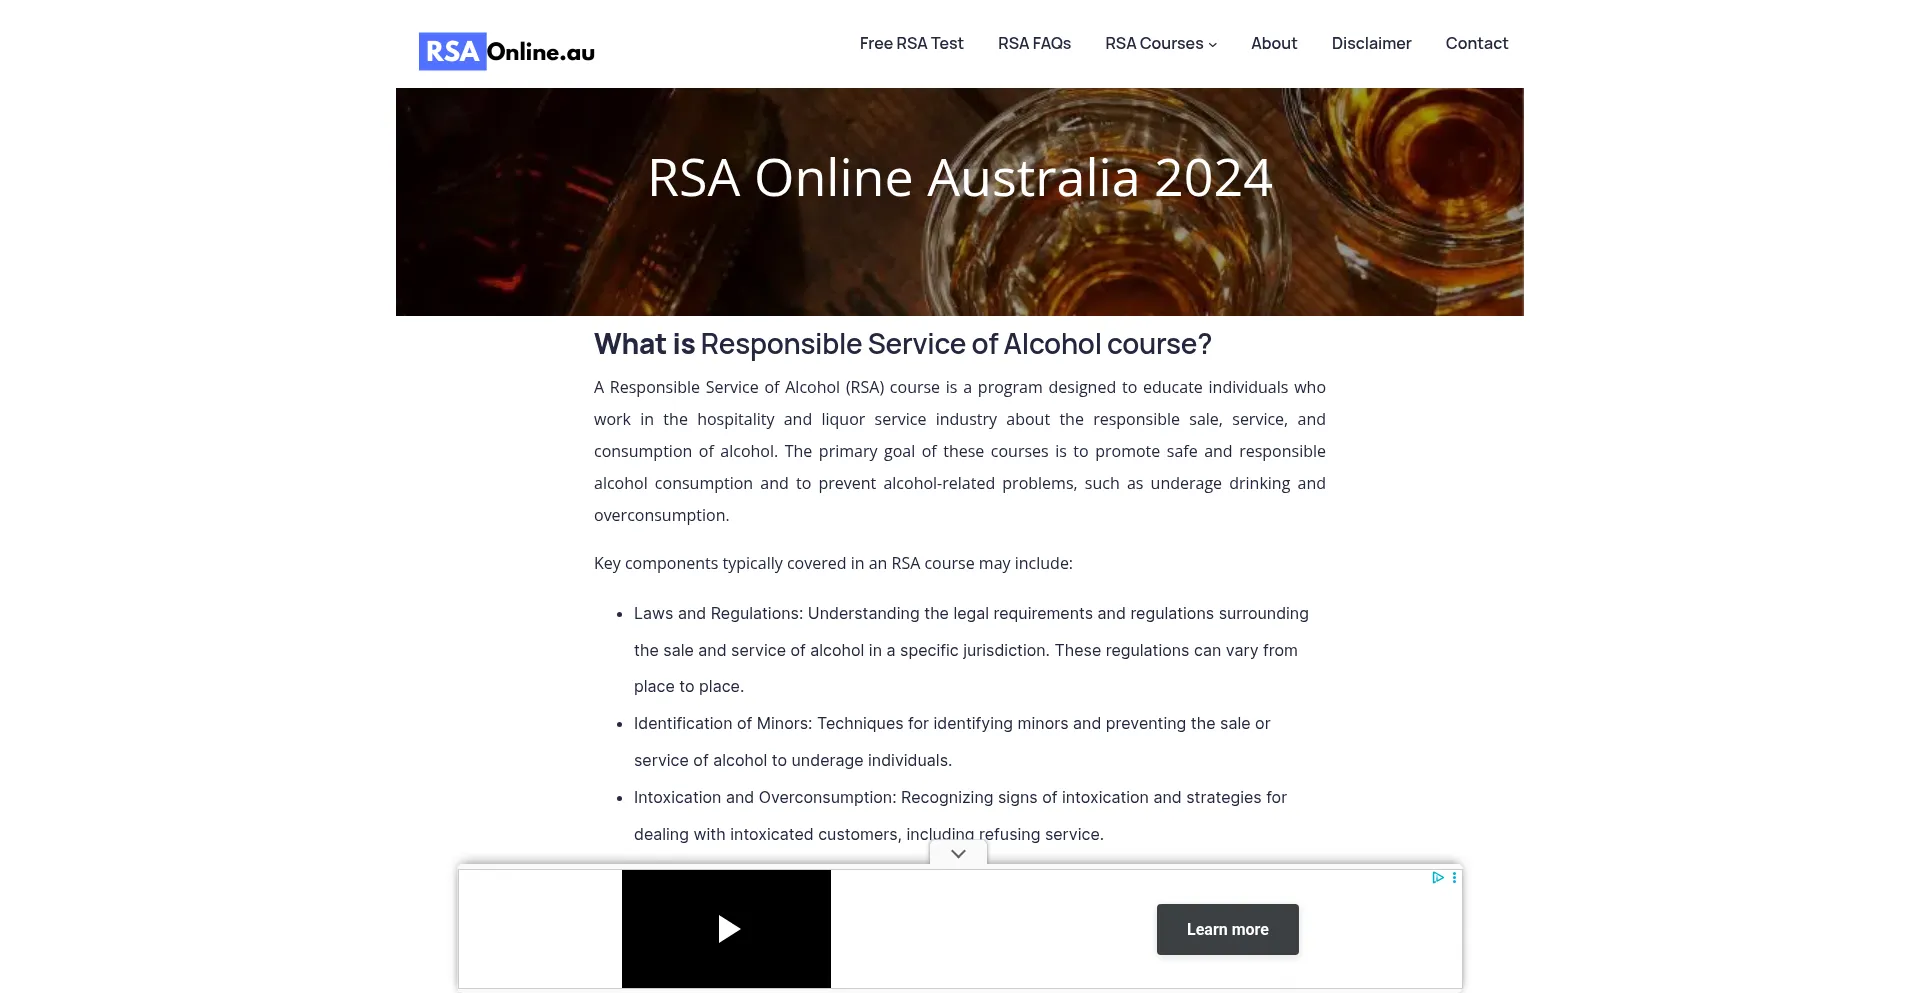This screenshot has width=1920, height=993.
Task: Click the 'Intoxication and Overconsumption' bullet point
Action: (x=959, y=815)
